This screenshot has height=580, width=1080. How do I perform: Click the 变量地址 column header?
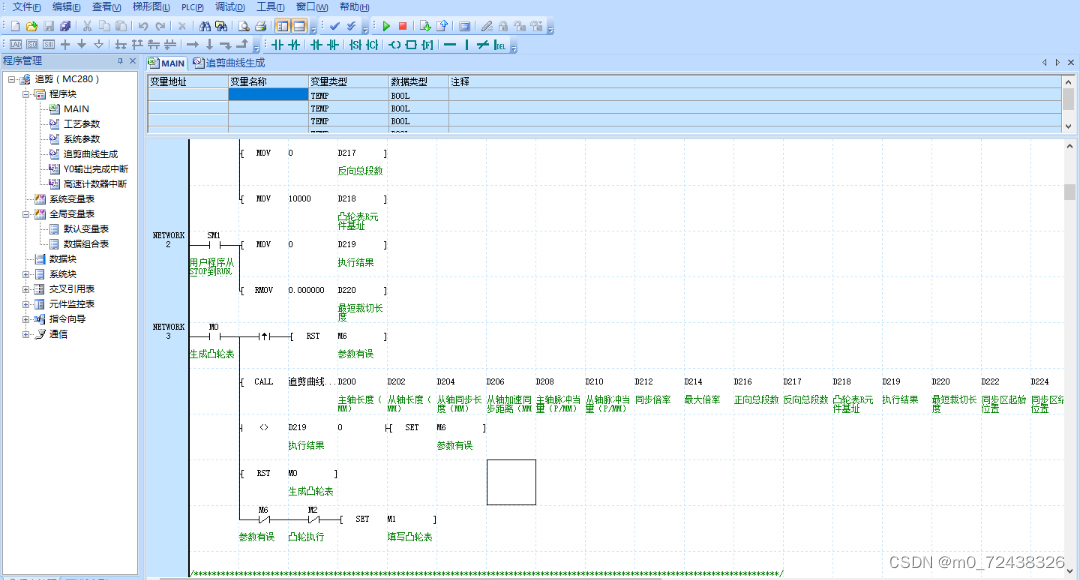187,81
